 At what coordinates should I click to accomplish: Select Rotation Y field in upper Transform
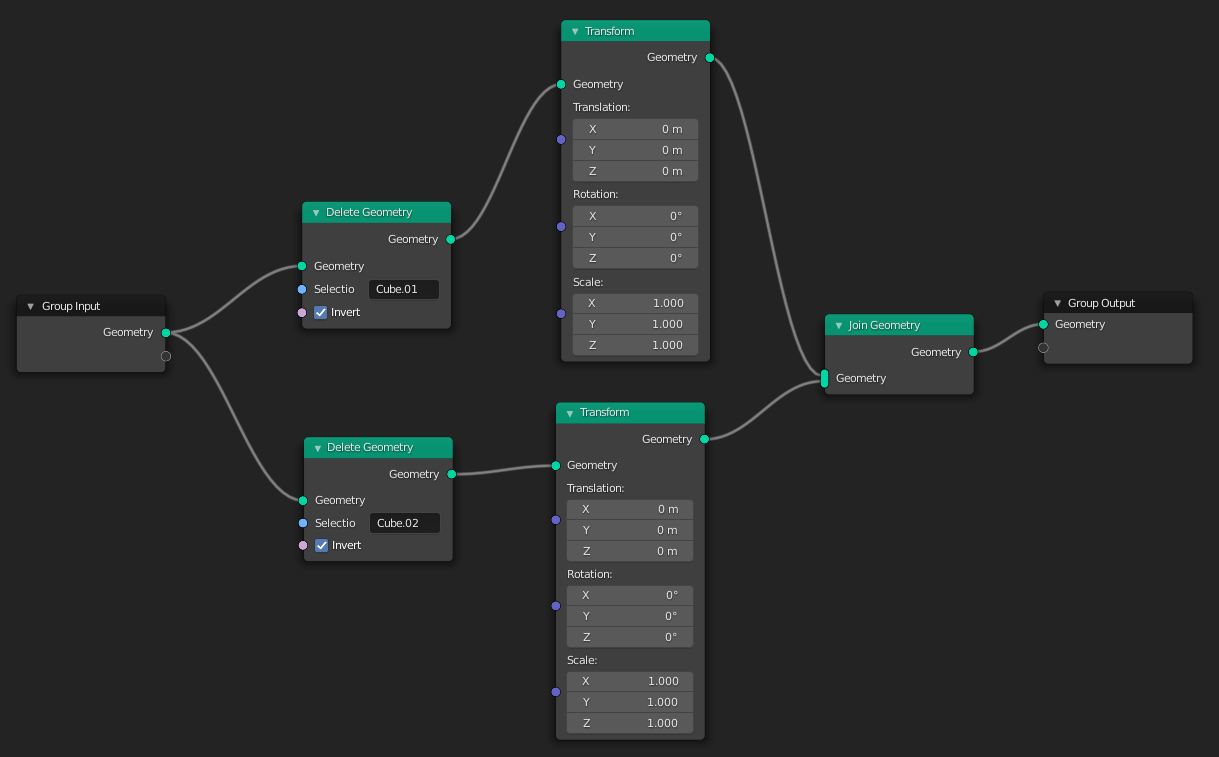click(x=635, y=237)
